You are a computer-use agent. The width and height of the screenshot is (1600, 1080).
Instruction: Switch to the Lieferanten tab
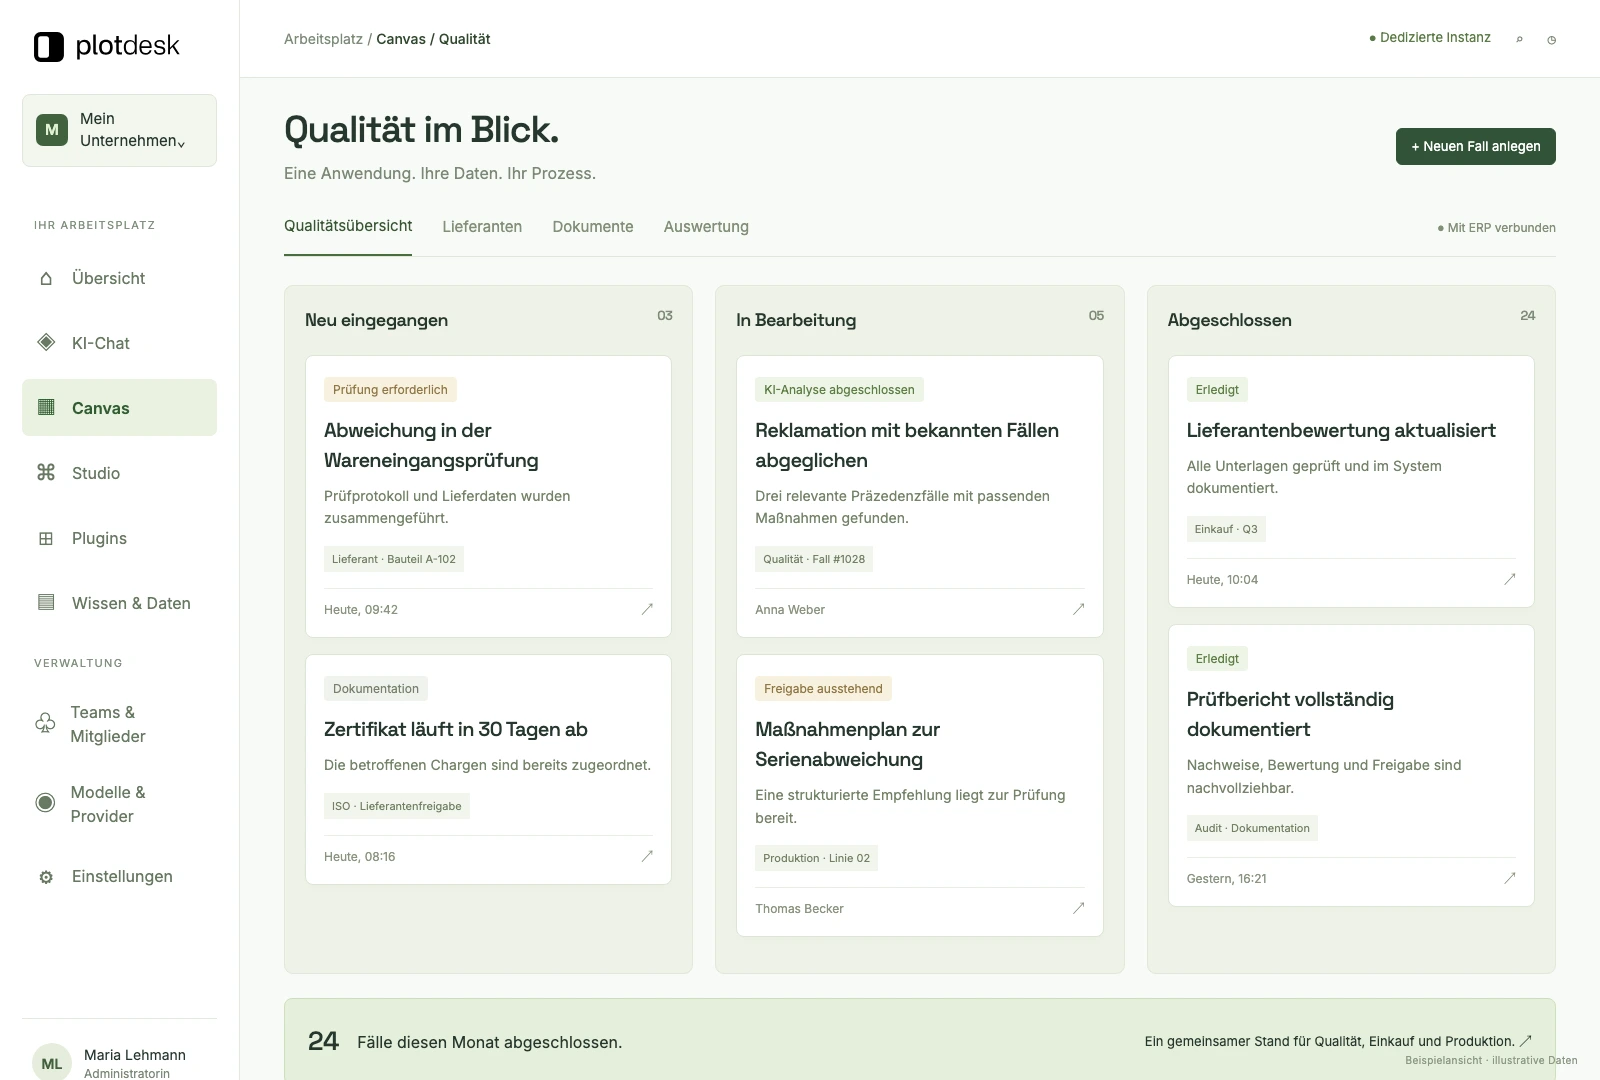coord(482,227)
